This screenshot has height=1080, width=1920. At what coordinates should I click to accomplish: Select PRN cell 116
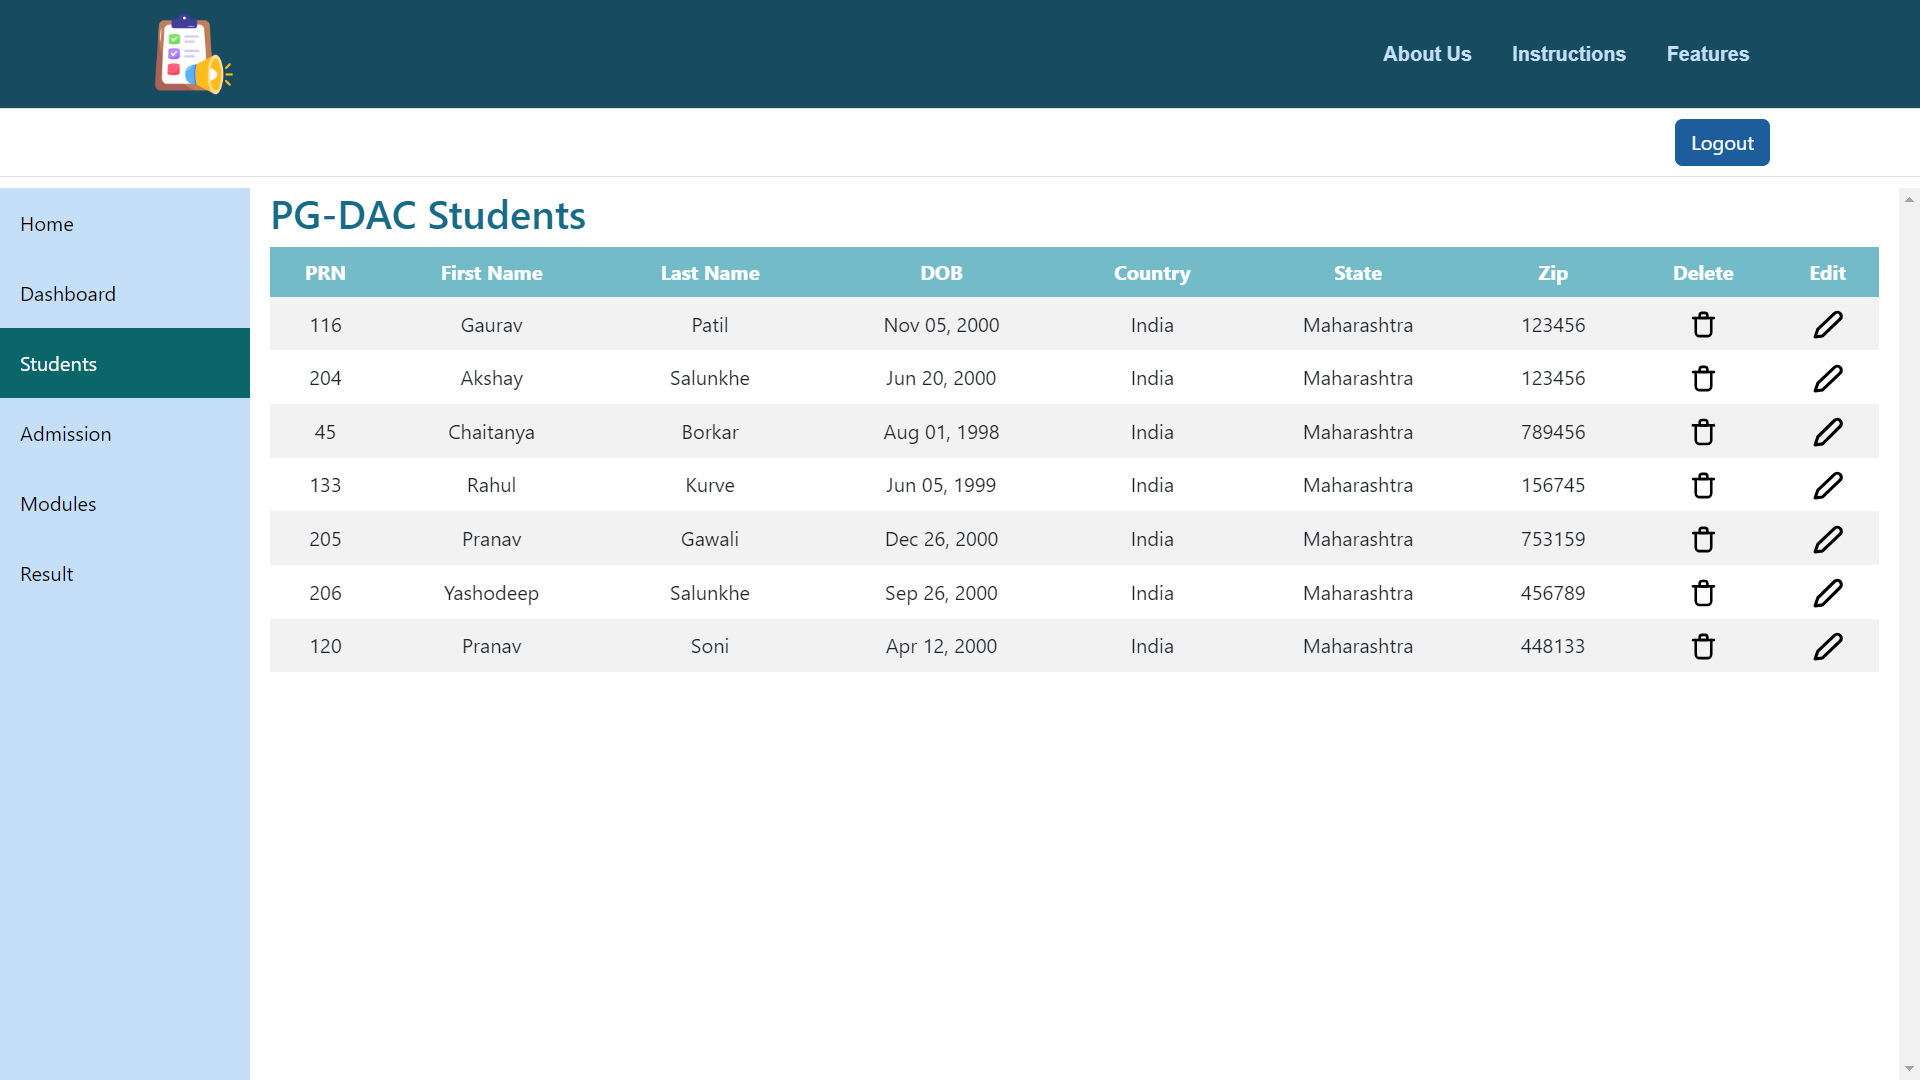tap(325, 325)
